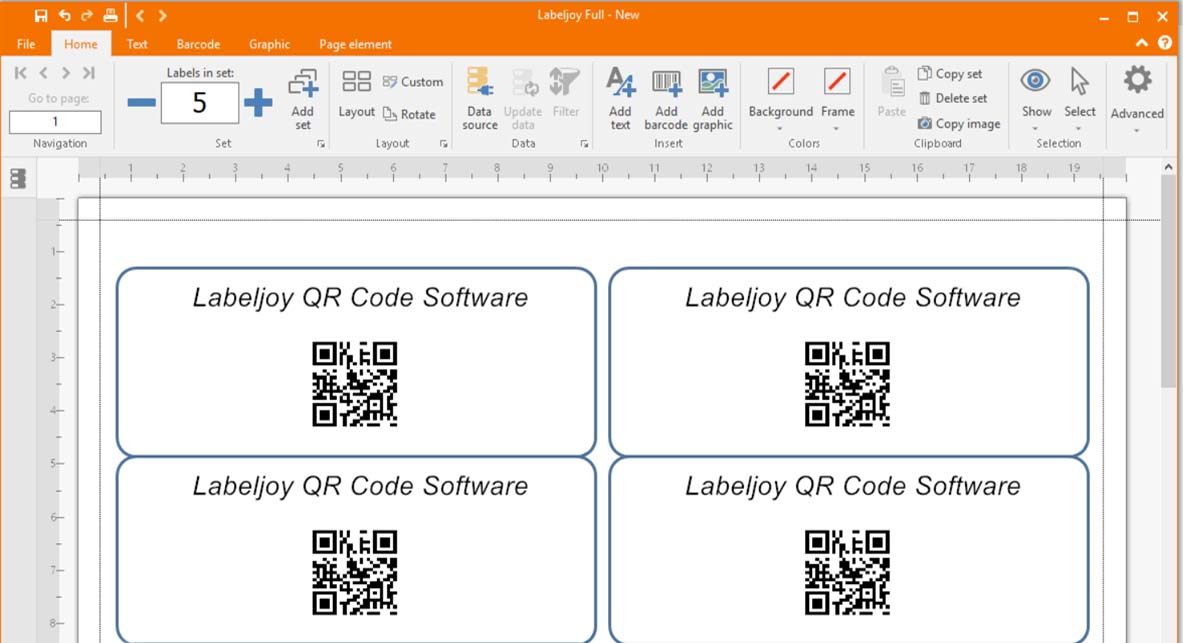The height and width of the screenshot is (643, 1183).
Task: Add barcode to the label
Action: click(x=665, y=99)
